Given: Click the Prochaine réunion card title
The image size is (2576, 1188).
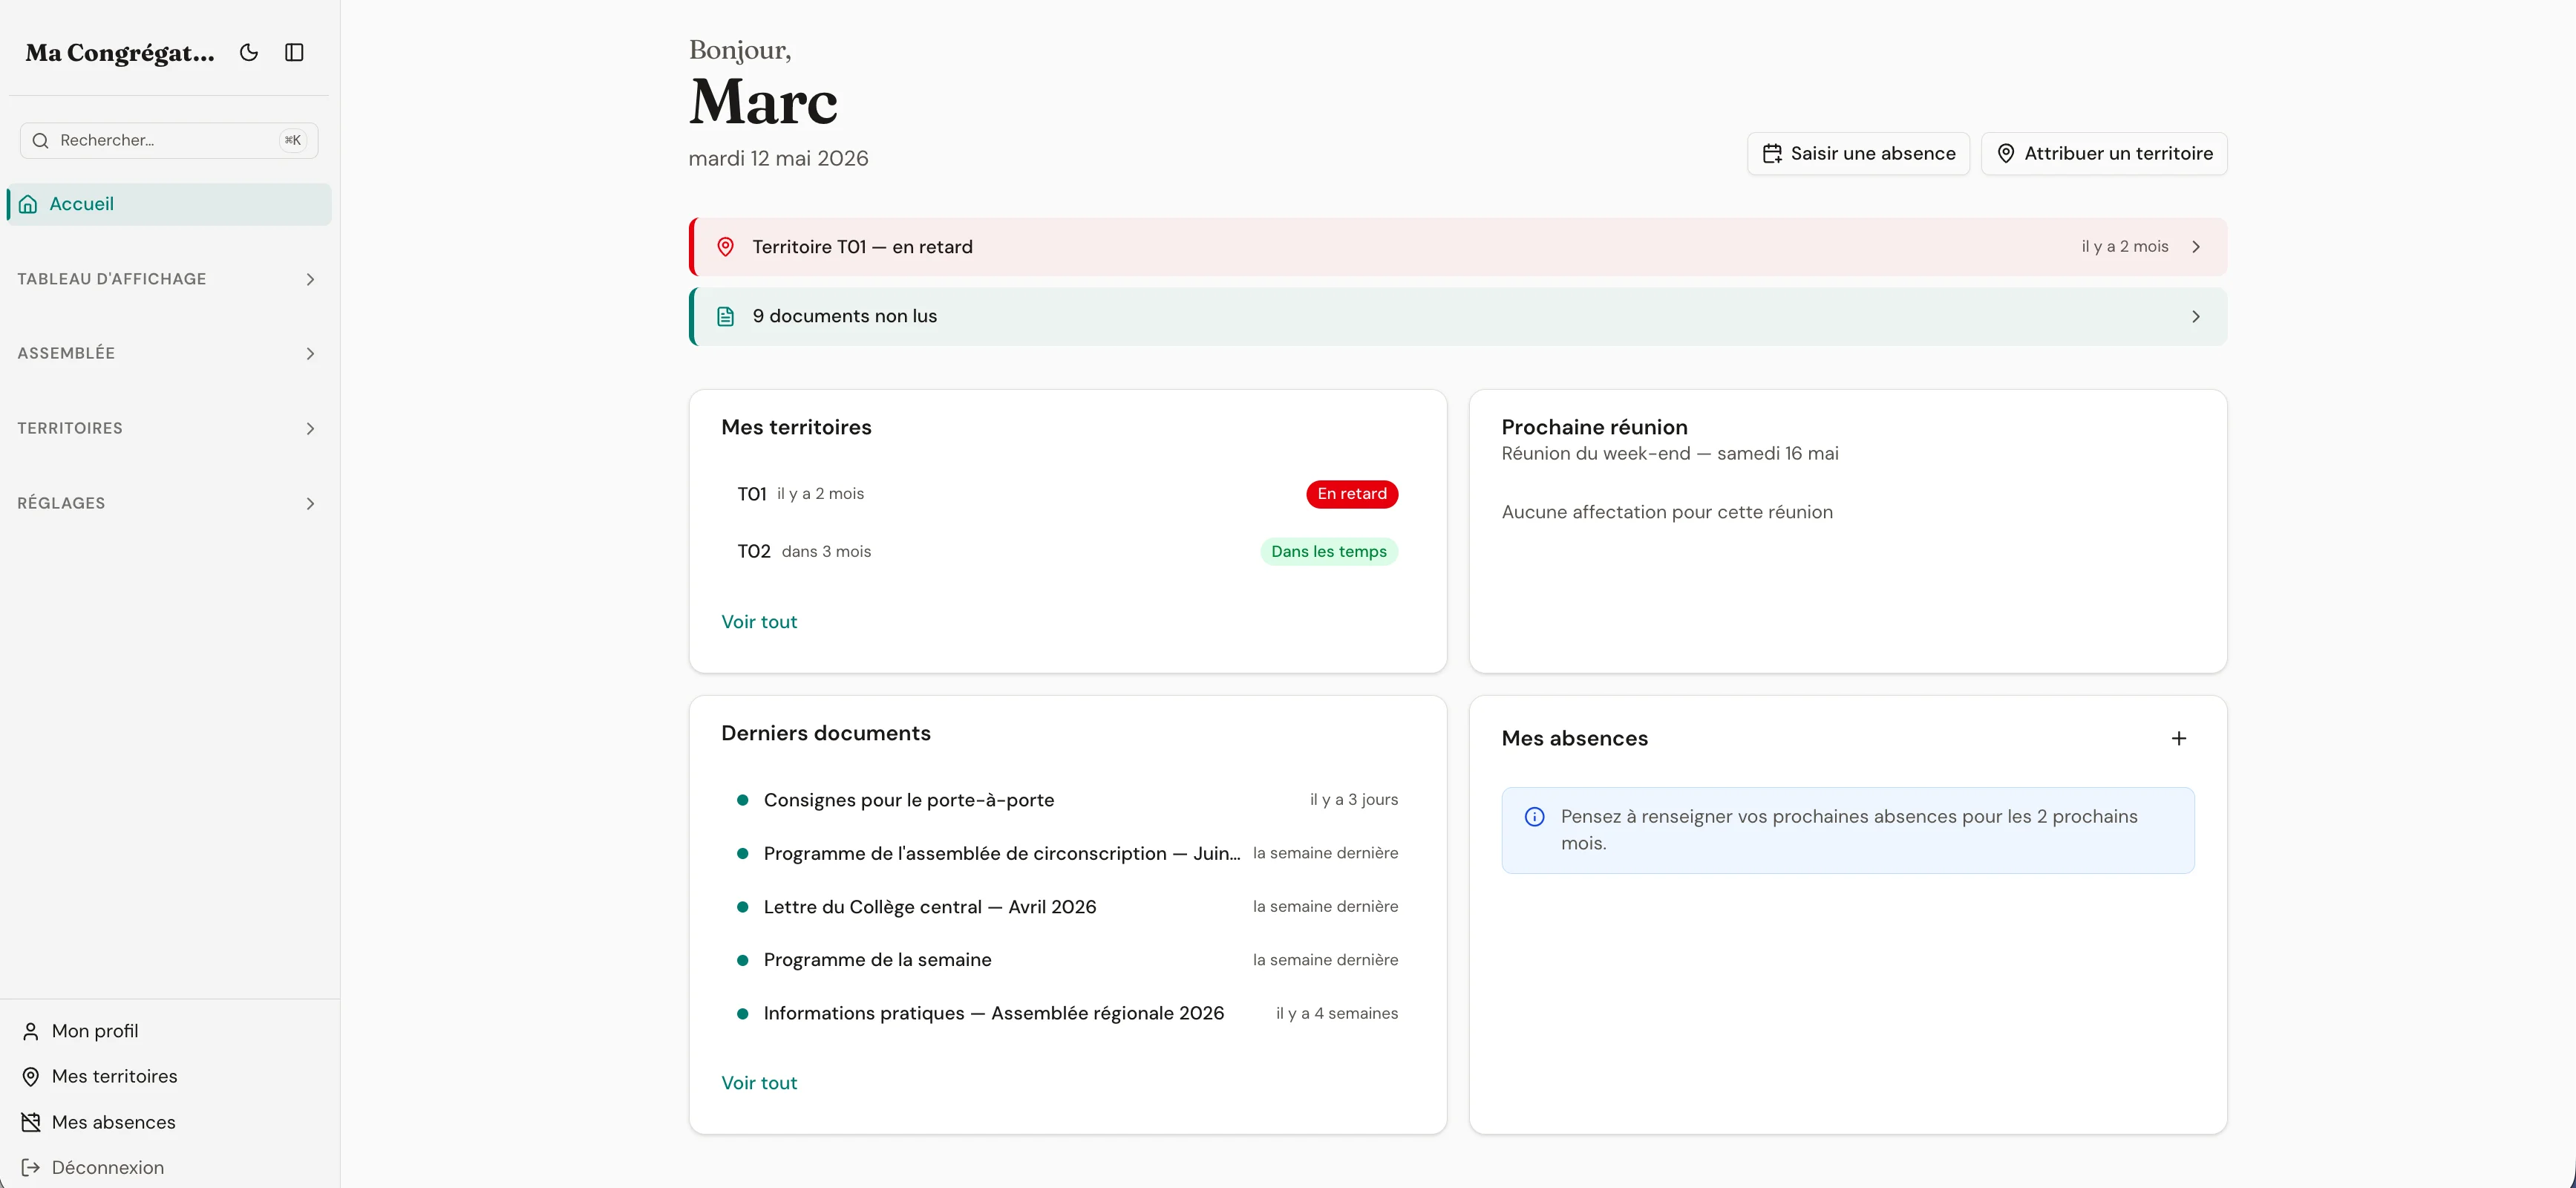Looking at the screenshot, I should click(x=1594, y=427).
